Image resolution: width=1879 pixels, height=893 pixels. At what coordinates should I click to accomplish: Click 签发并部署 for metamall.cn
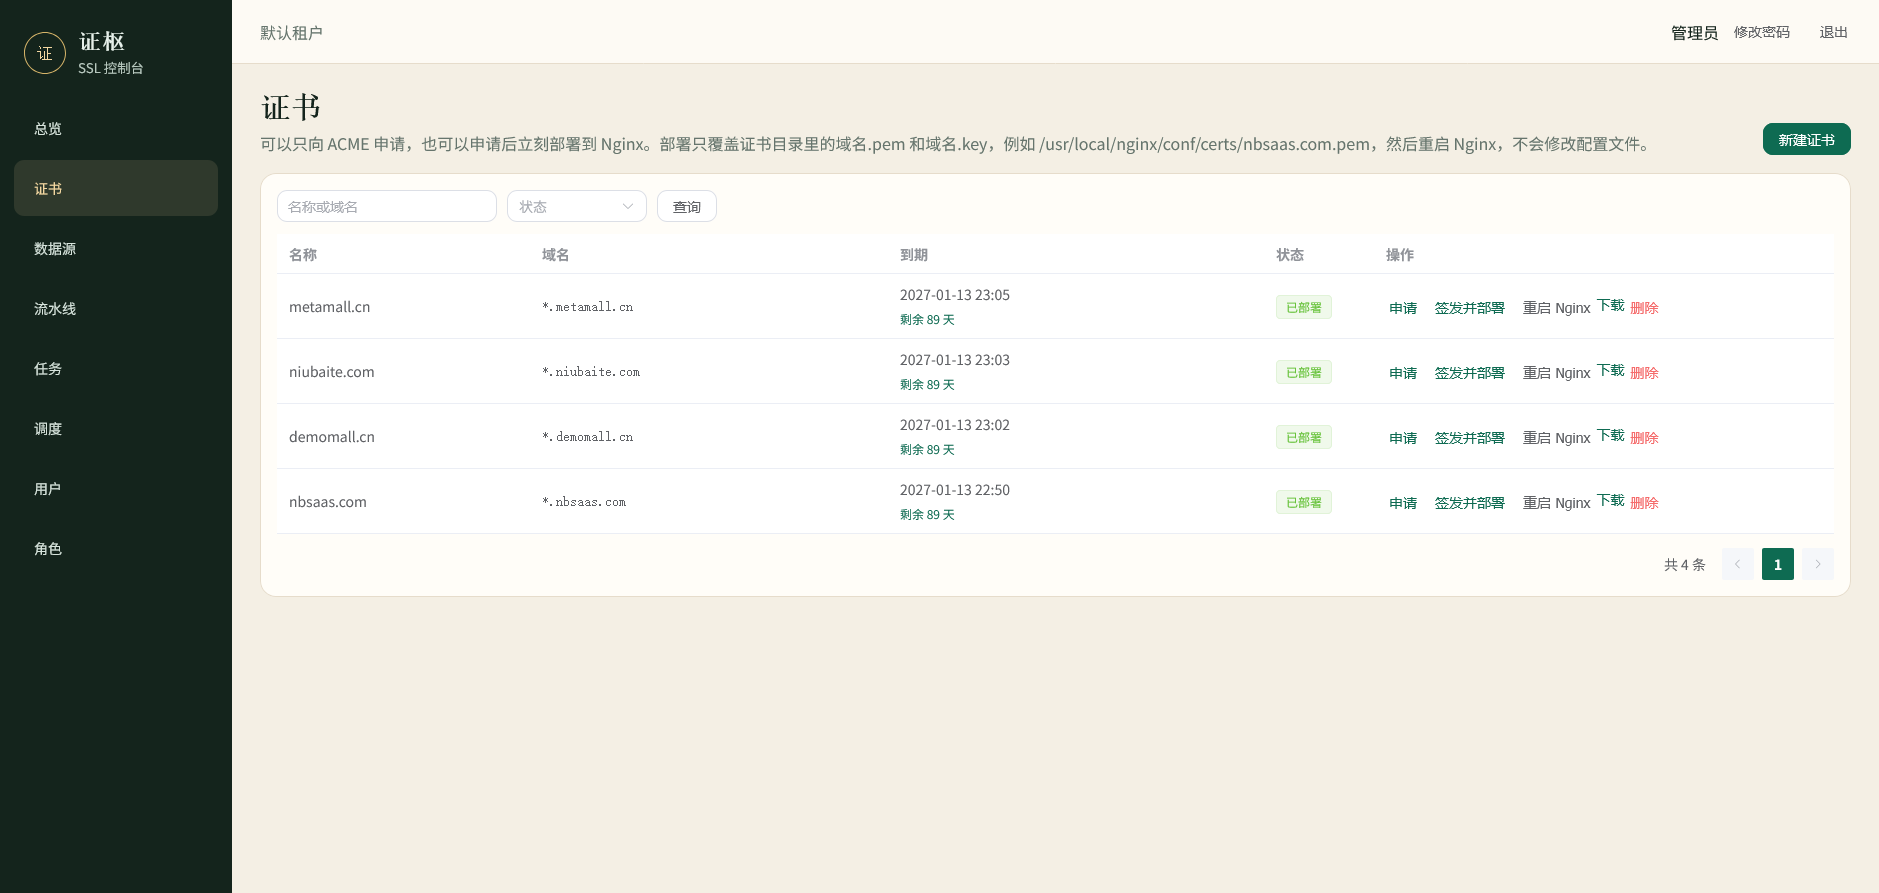(1469, 308)
